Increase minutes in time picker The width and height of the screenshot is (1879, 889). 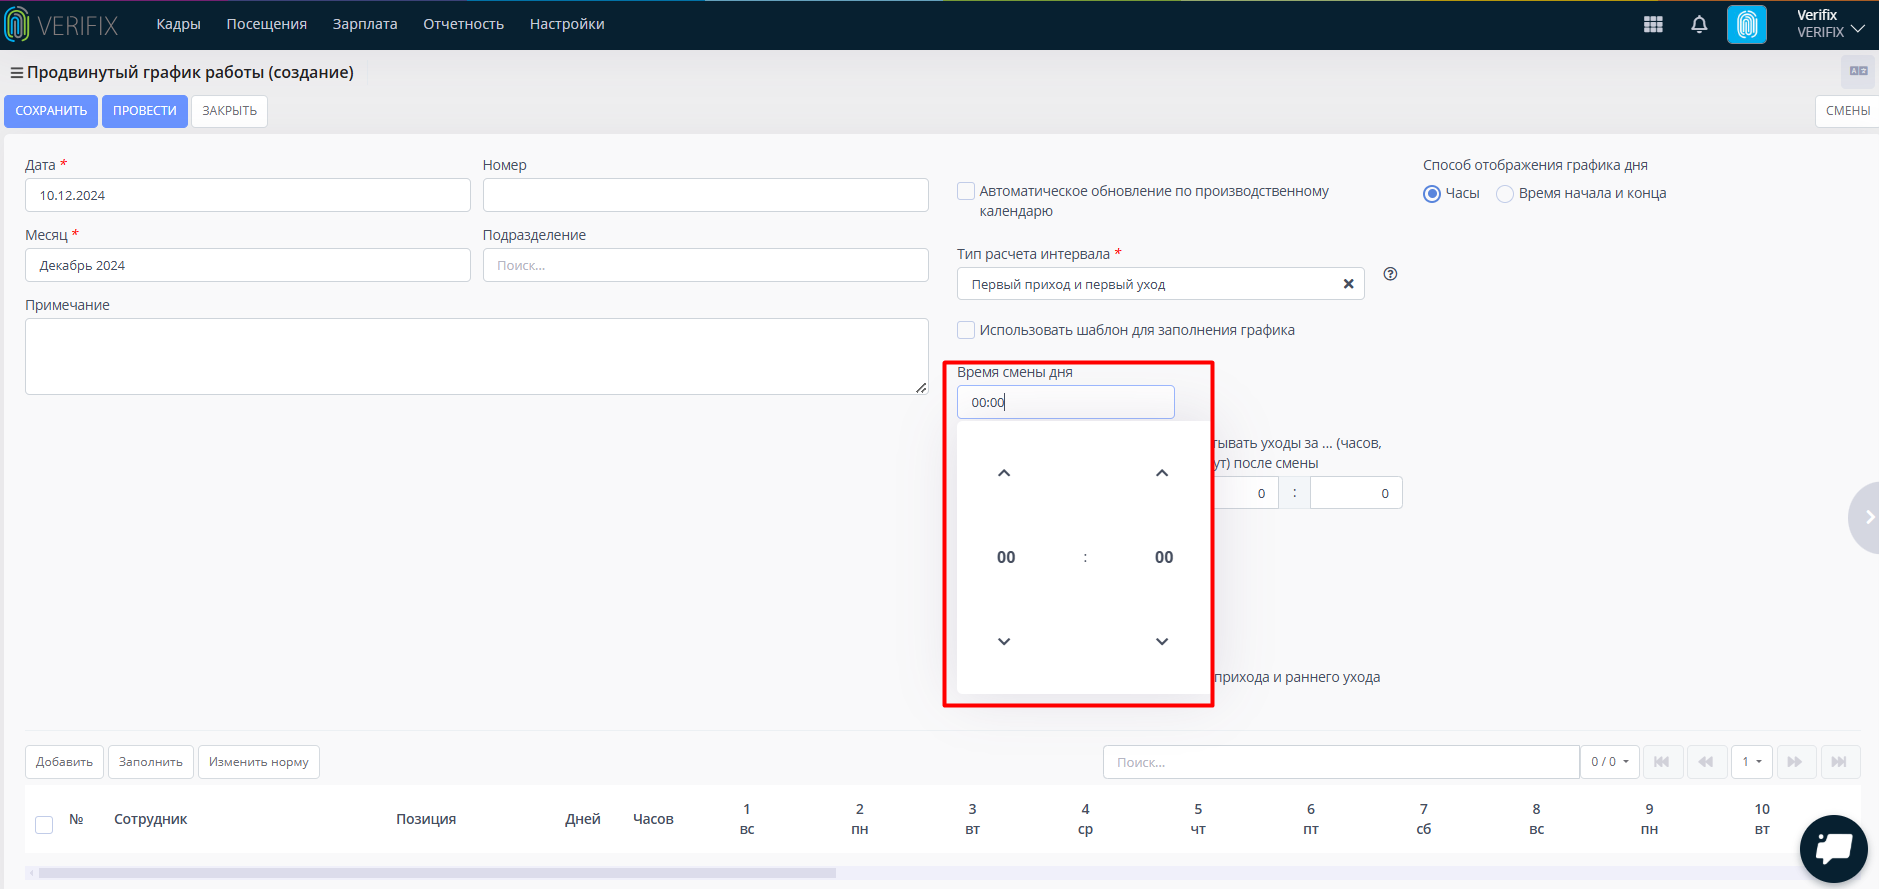click(x=1162, y=473)
